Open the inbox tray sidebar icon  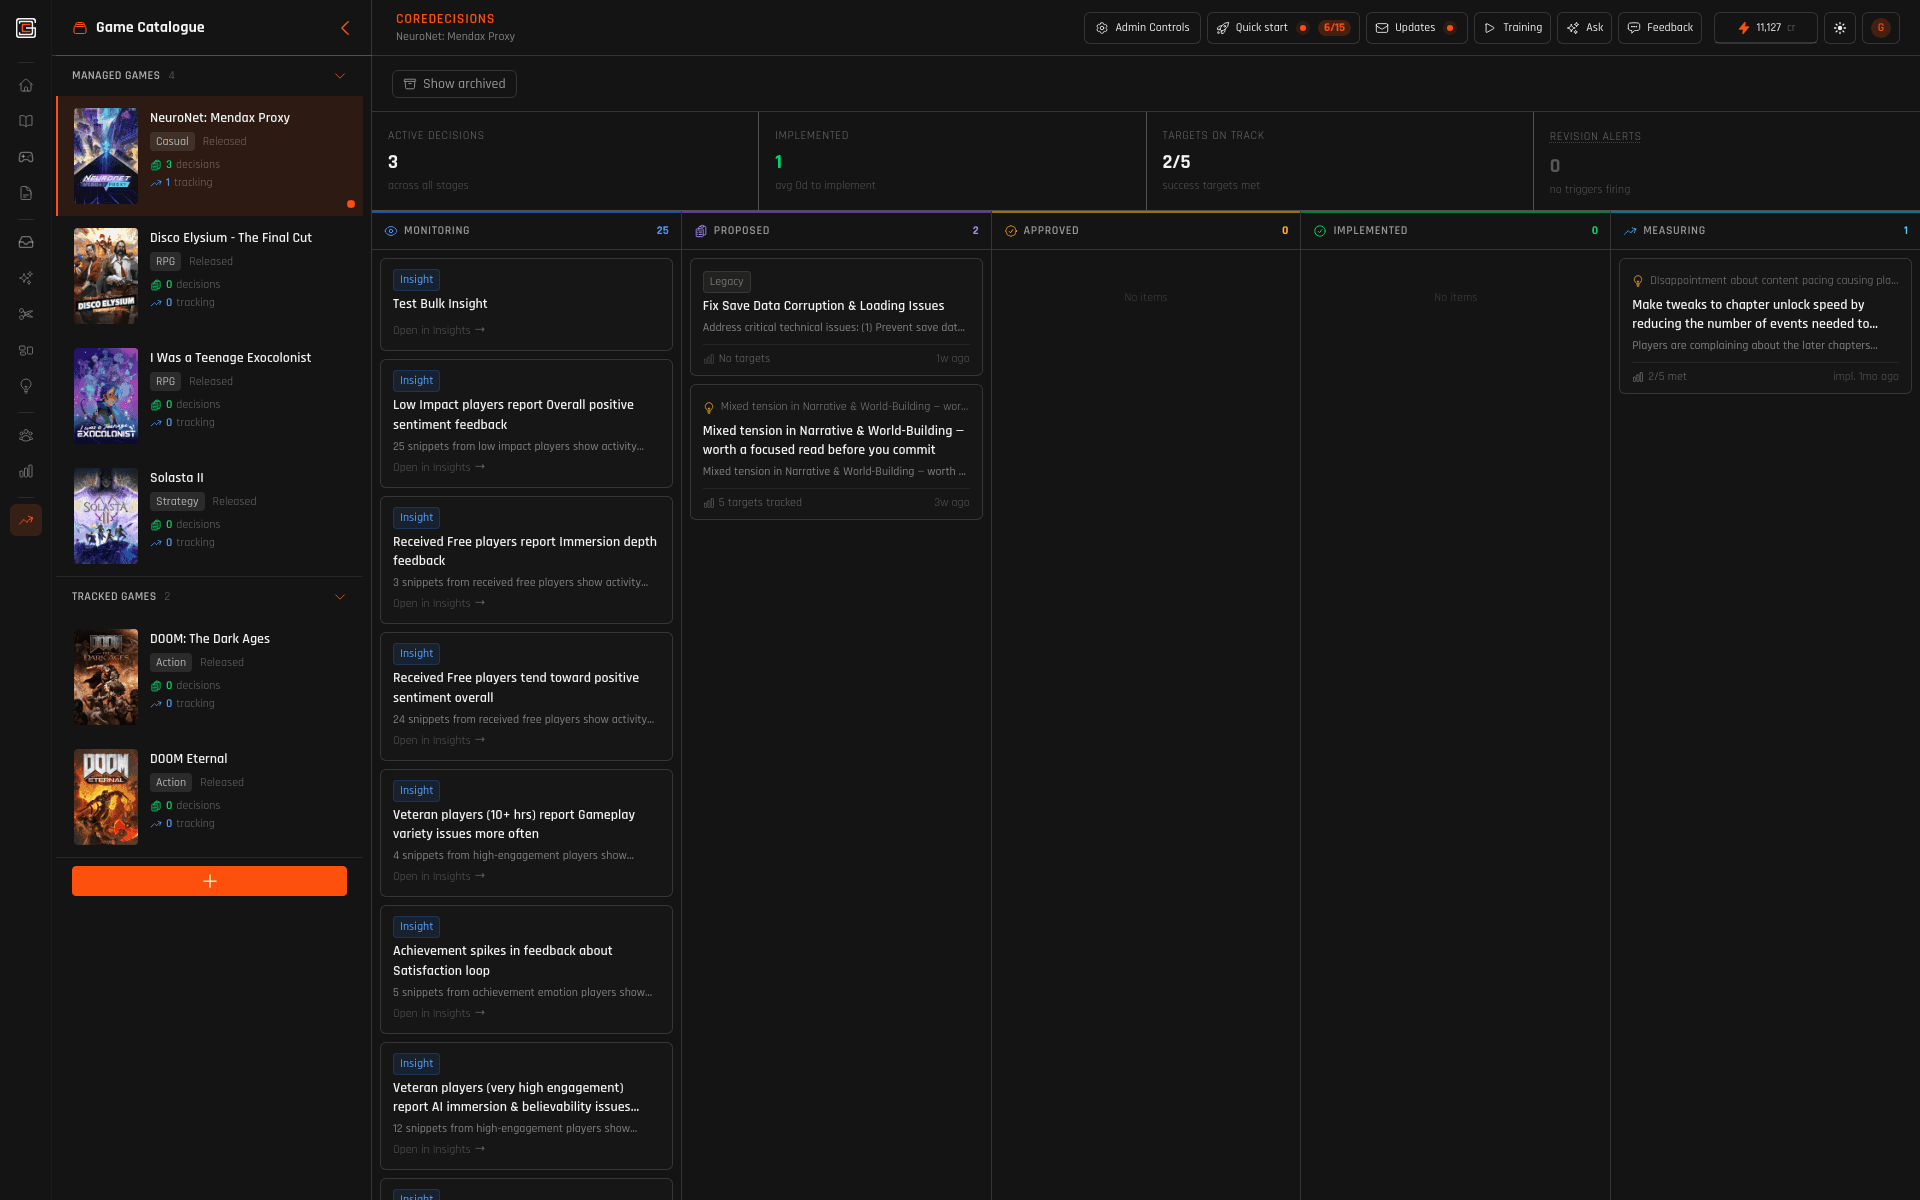click(26, 242)
